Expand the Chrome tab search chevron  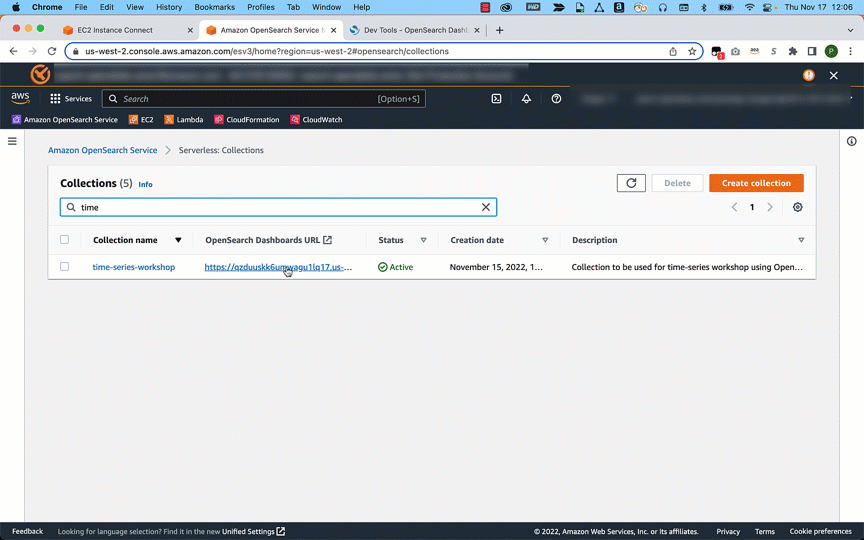tap(850, 30)
